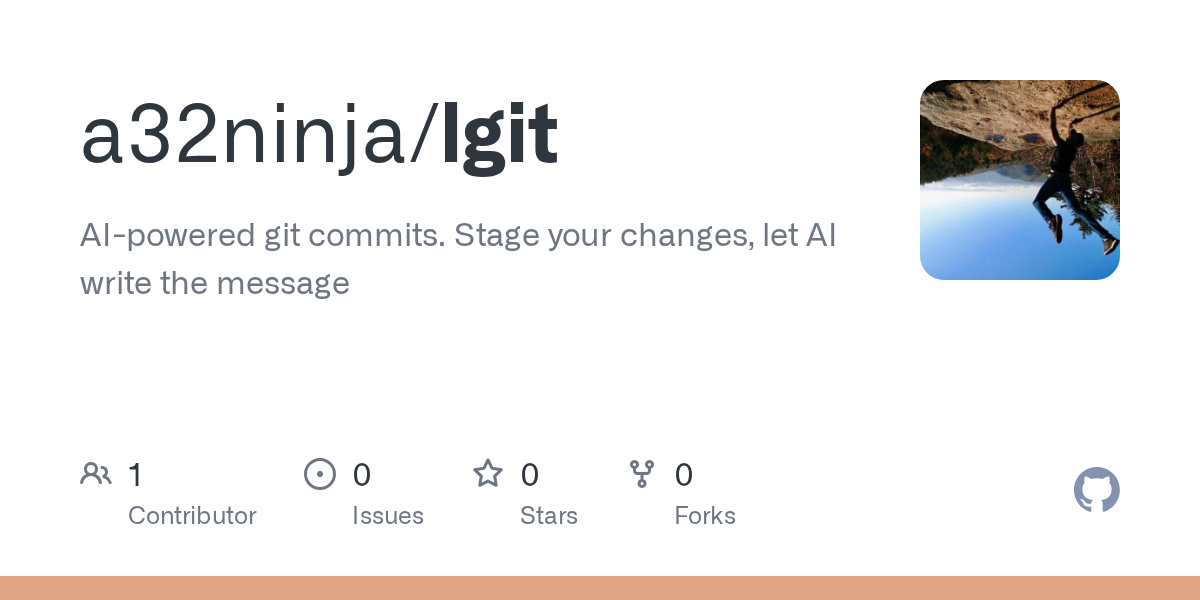Click the issues circle-dot icon
This screenshot has height=600, width=1200.
pos(319,474)
